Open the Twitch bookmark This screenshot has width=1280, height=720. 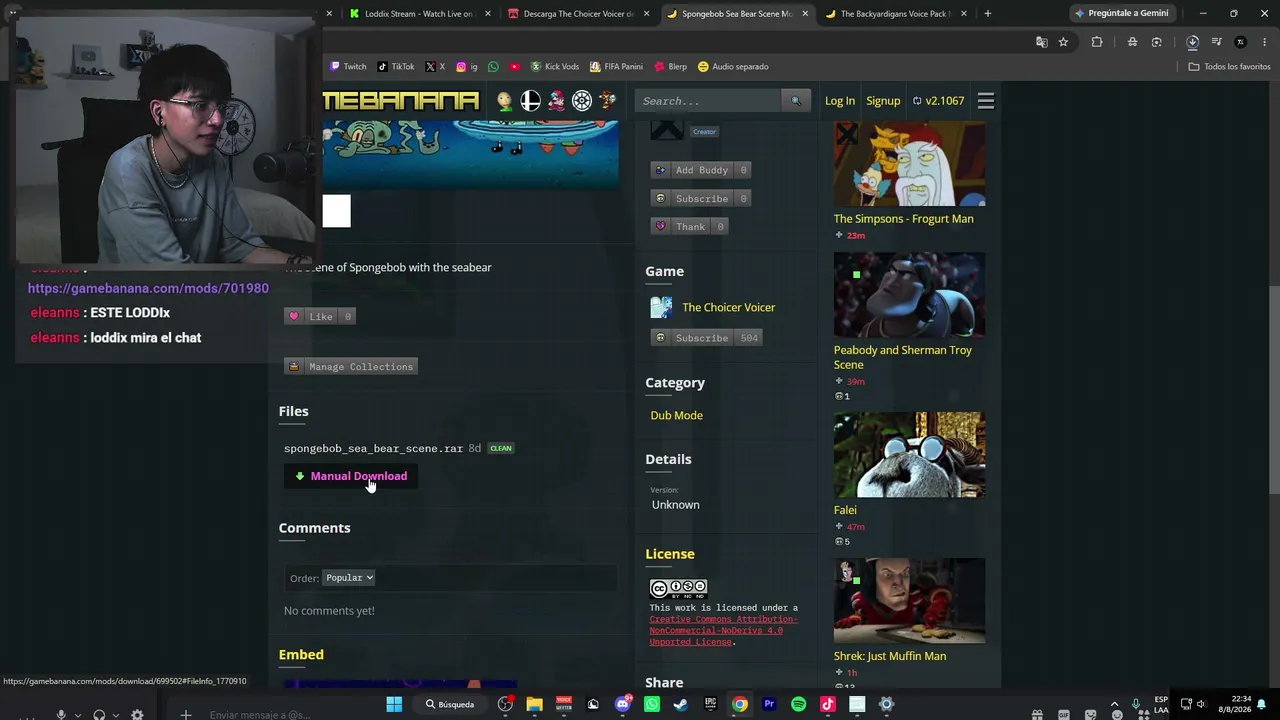[x=349, y=67]
